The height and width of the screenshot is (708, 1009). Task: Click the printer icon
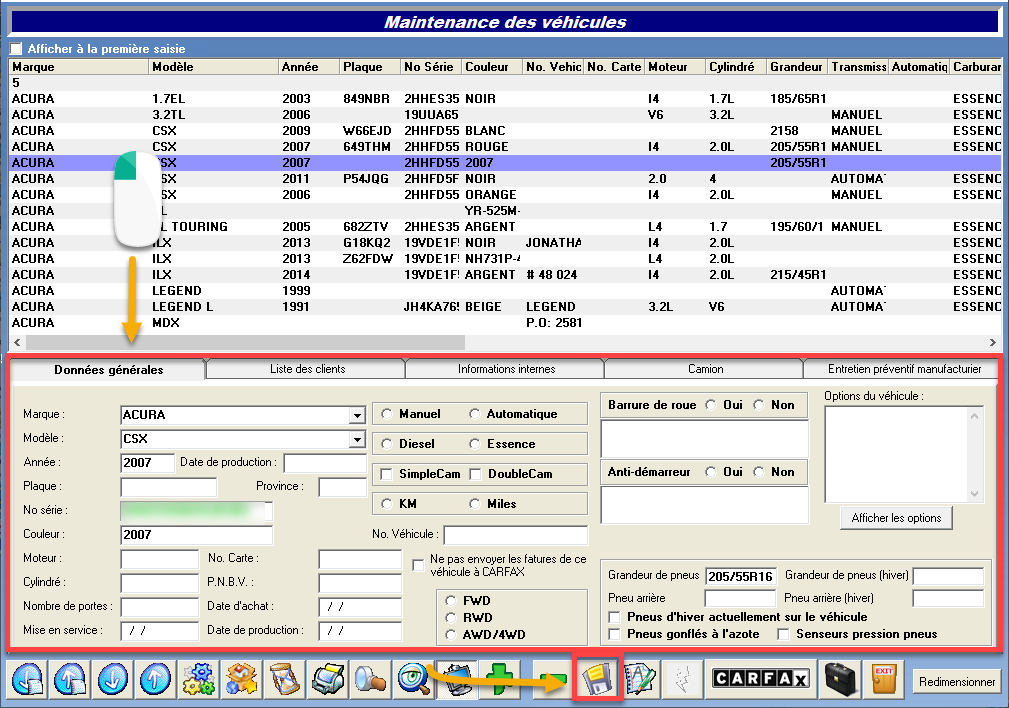[327, 679]
